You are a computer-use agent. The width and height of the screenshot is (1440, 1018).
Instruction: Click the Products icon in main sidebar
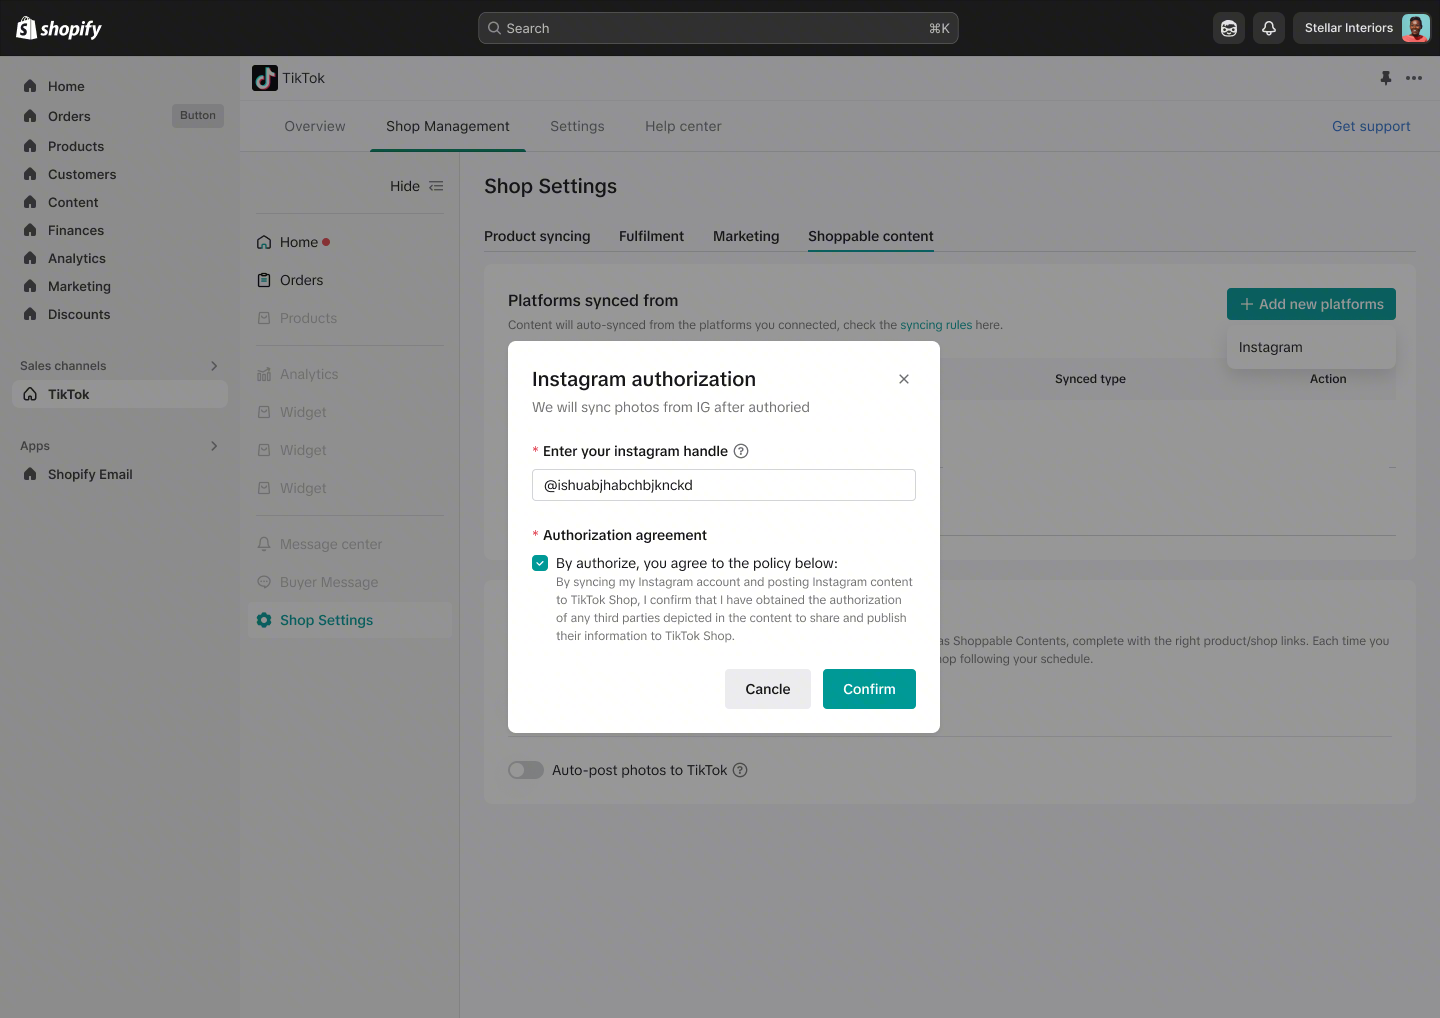(30, 146)
